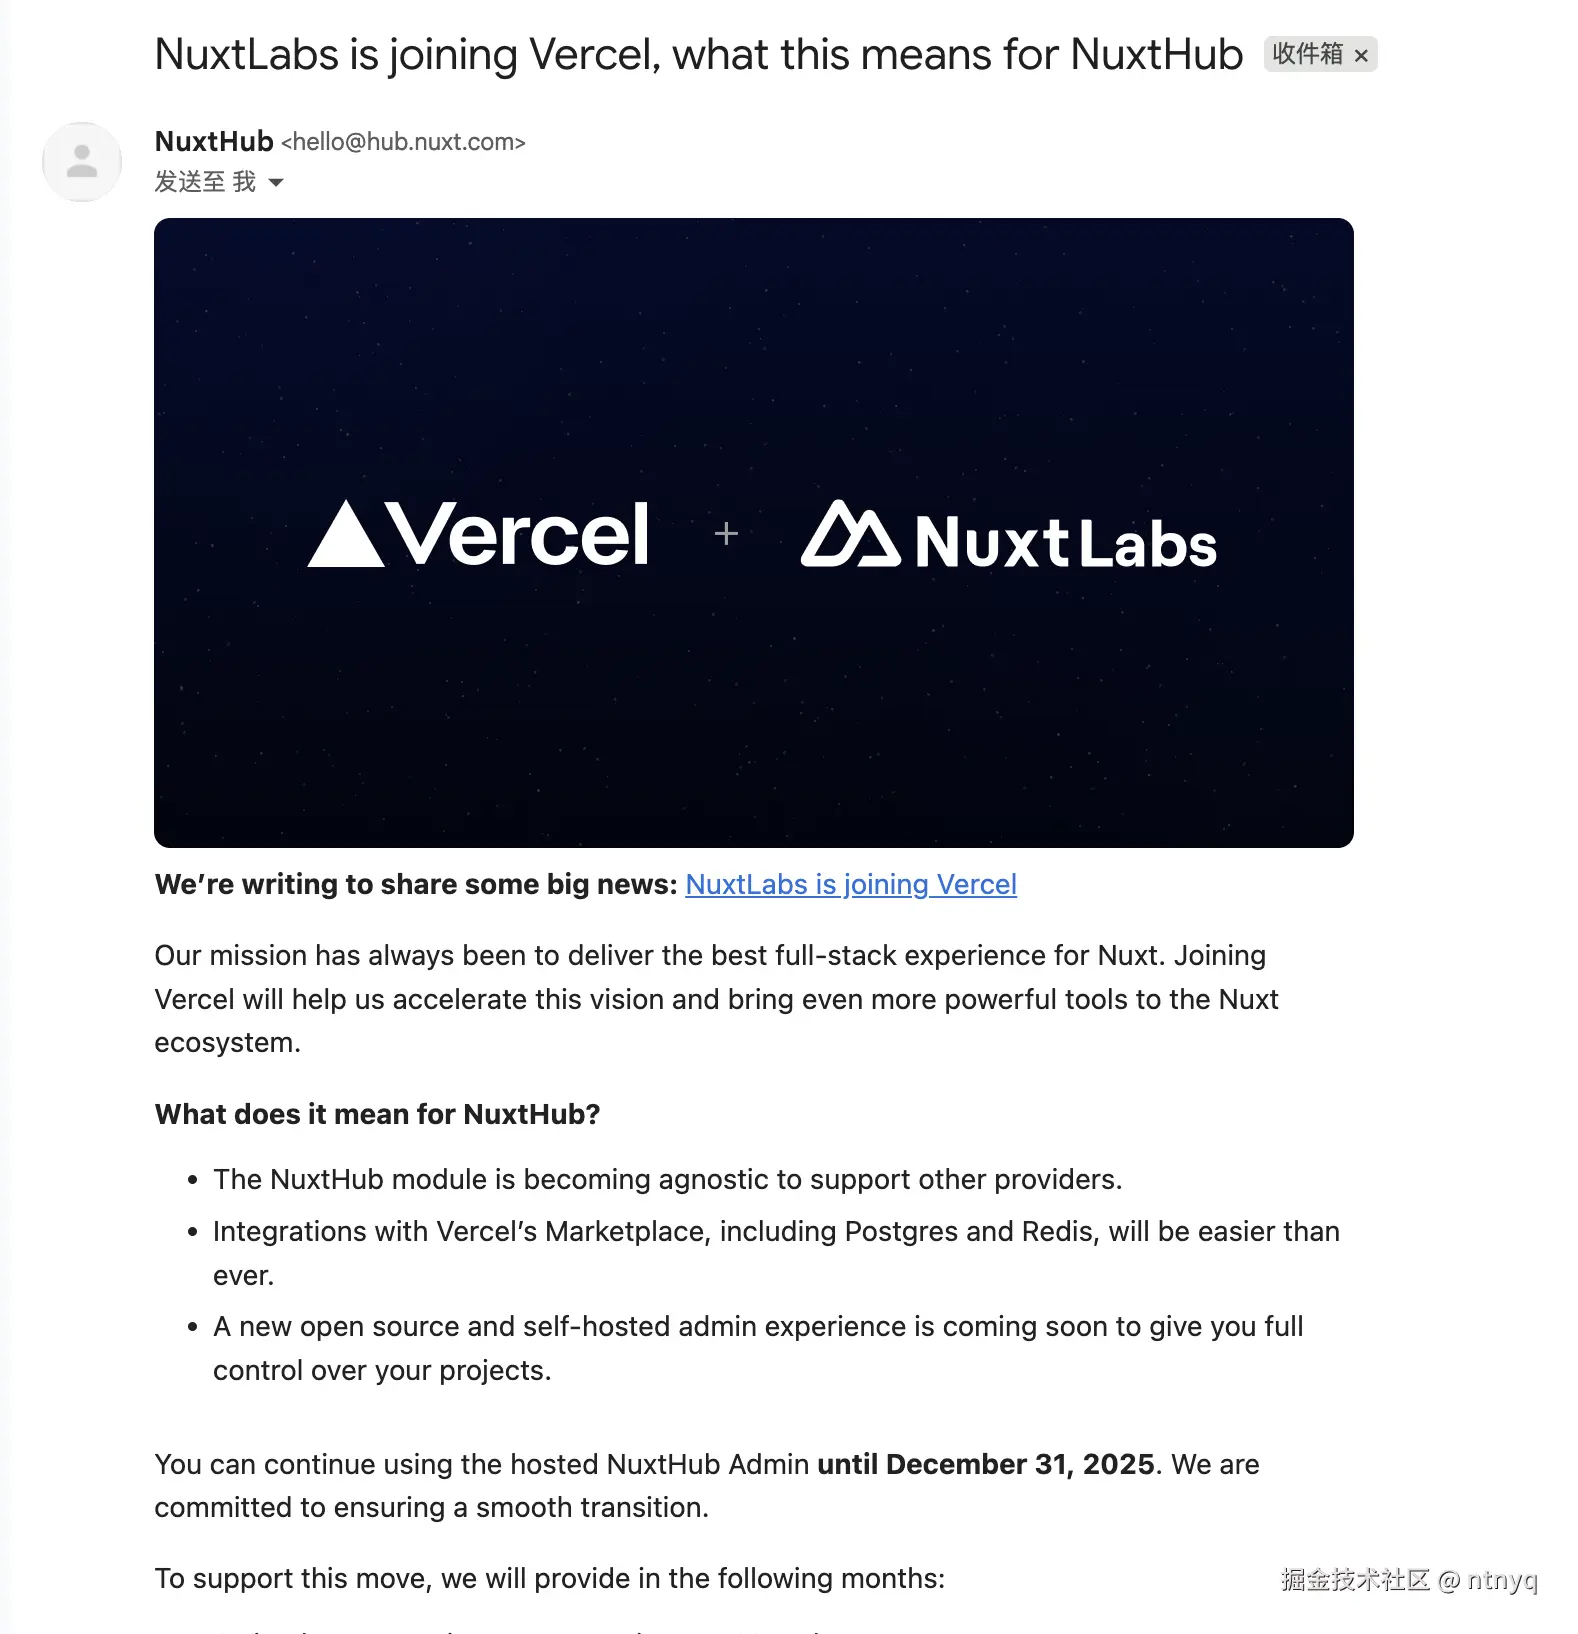
Task: Click the email subject title
Action: click(698, 55)
